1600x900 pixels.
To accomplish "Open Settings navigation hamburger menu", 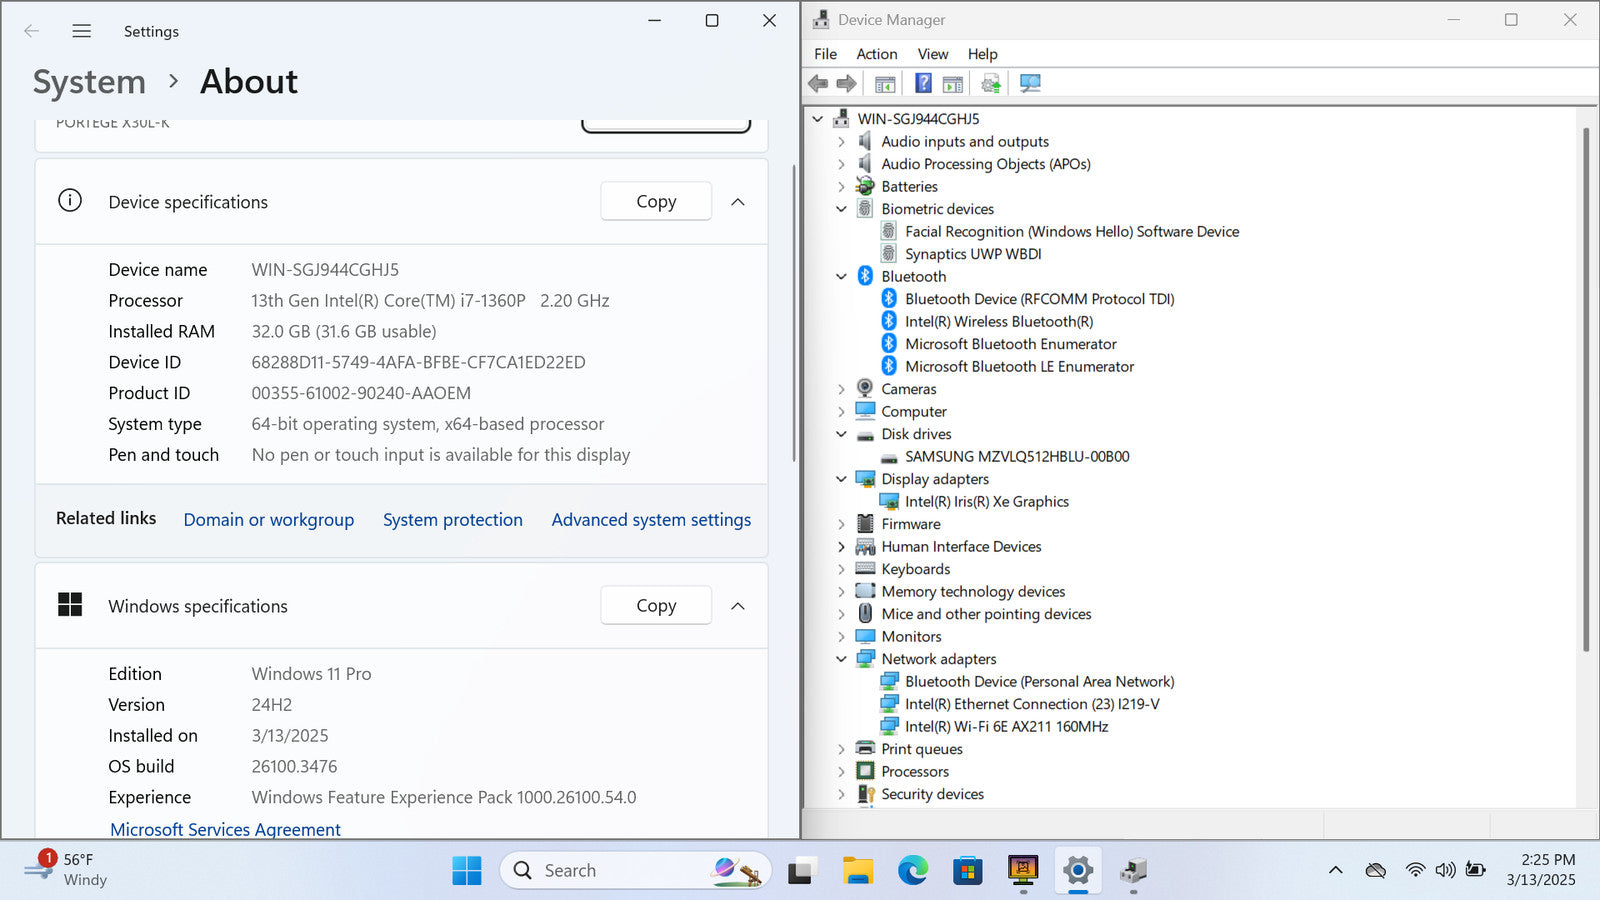I will click(x=82, y=31).
